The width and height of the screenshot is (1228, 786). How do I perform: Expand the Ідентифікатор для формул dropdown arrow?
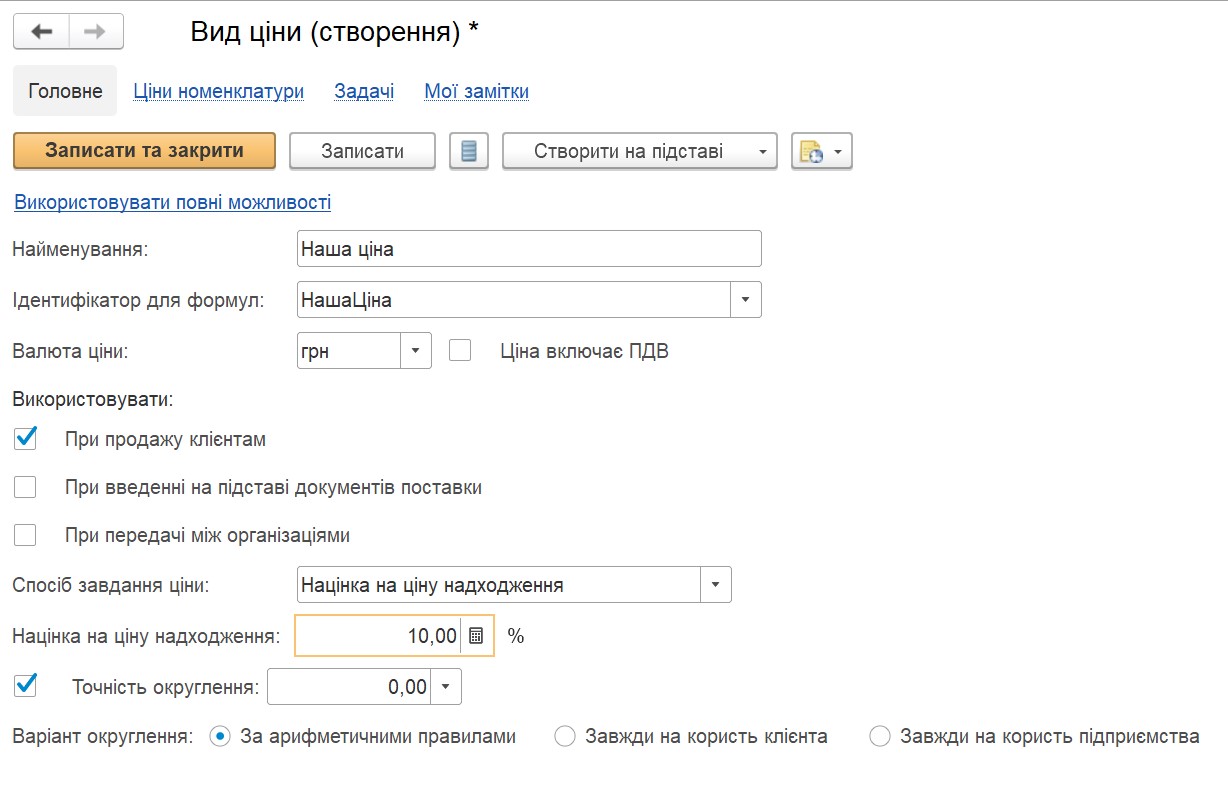[x=746, y=299]
